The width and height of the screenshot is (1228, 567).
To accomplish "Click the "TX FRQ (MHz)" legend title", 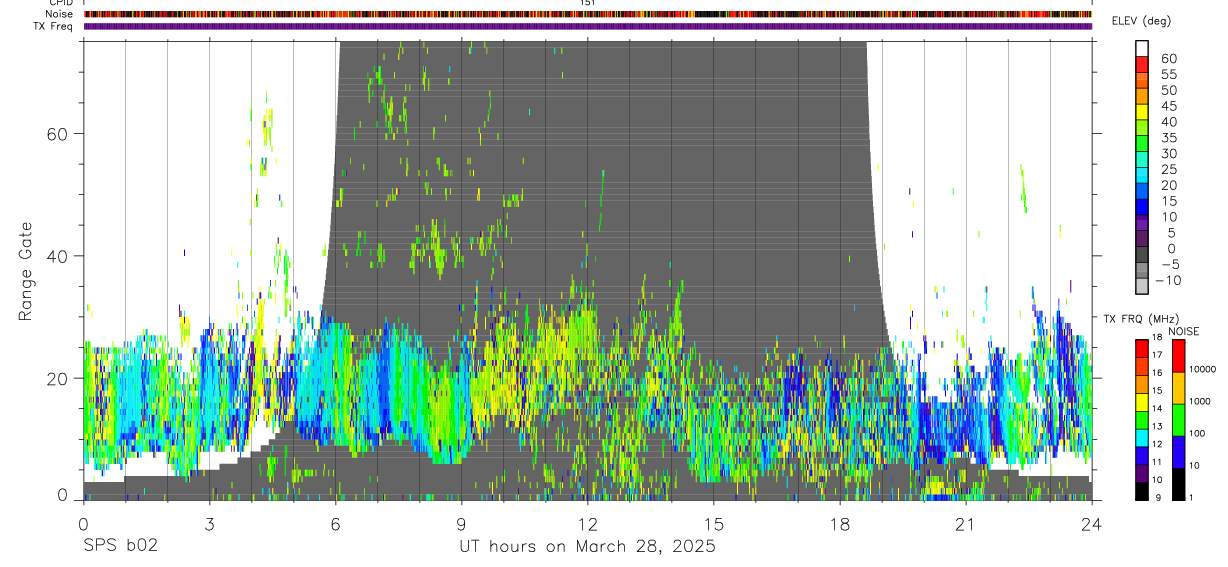I will click(1140, 318).
